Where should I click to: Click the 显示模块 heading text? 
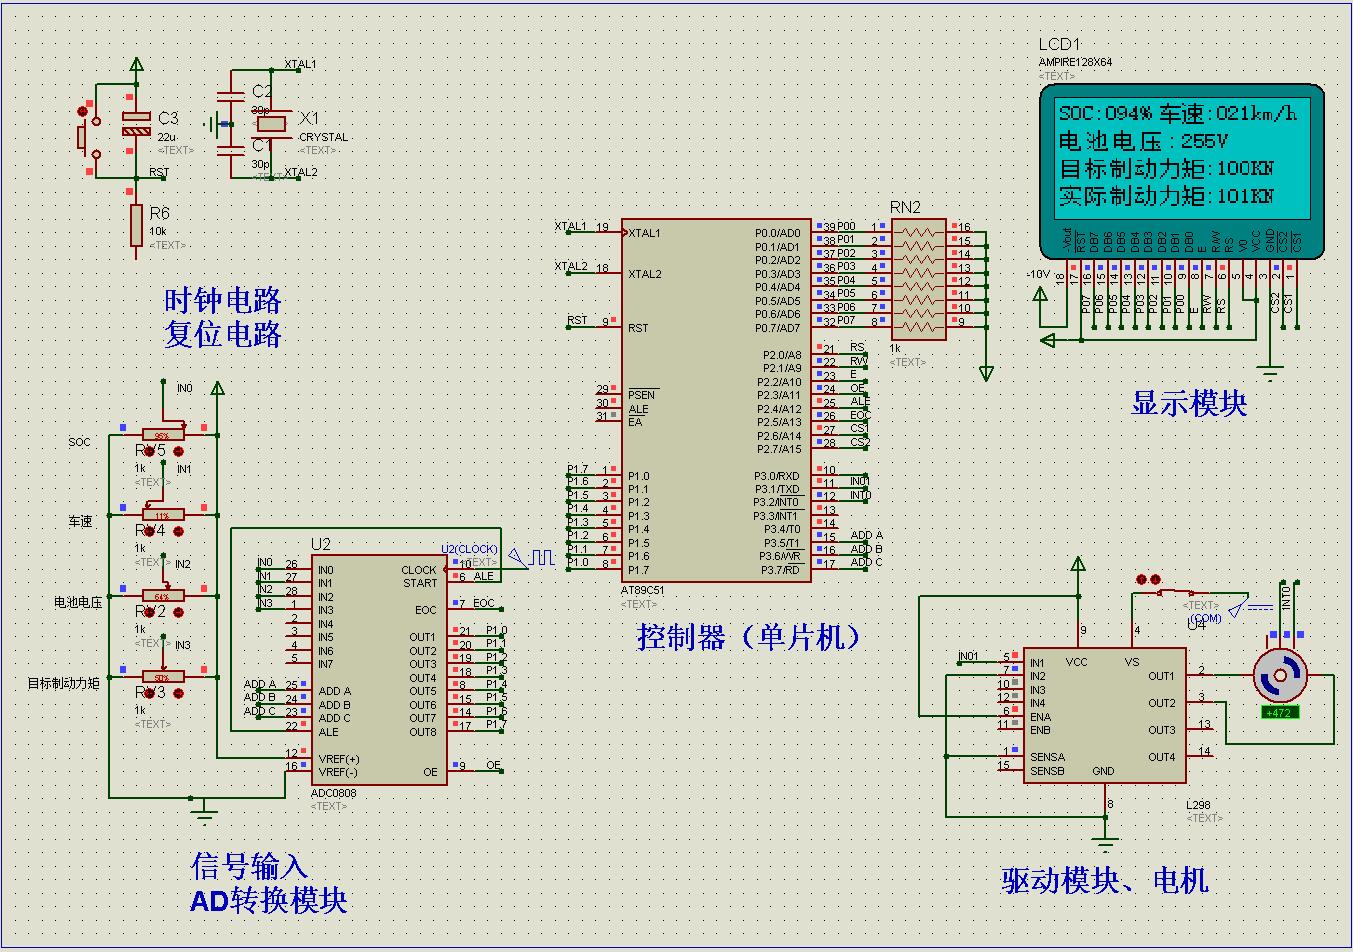click(x=1189, y=404)
